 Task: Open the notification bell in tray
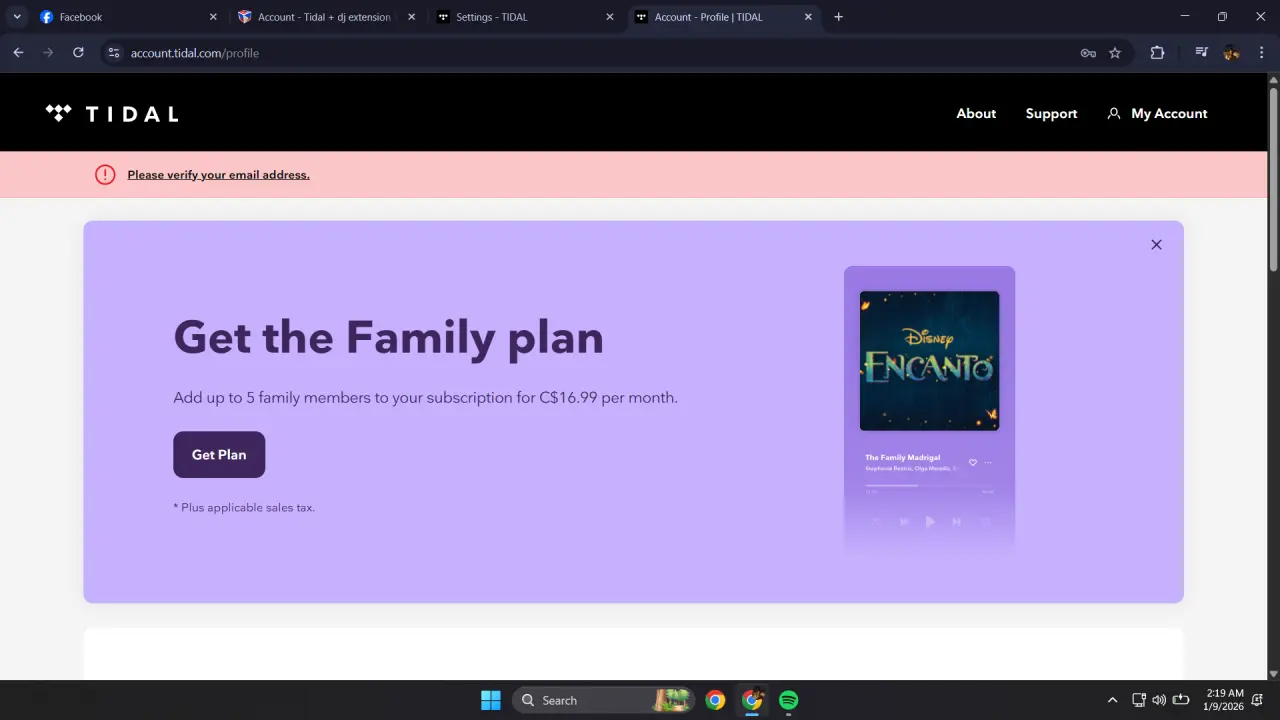[x=1257, y=700]
